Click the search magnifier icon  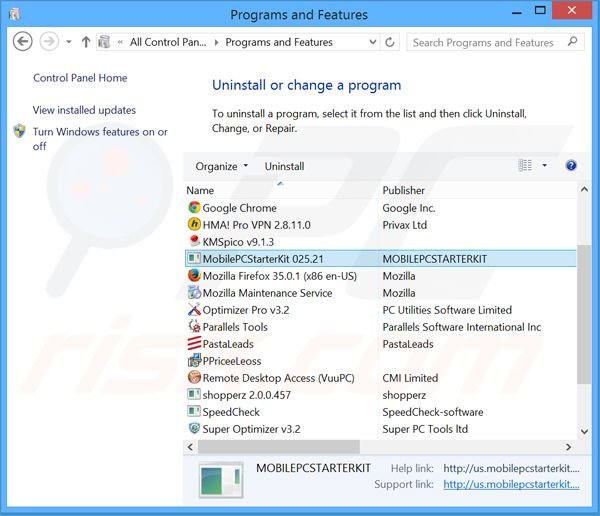tap(572, 41)
